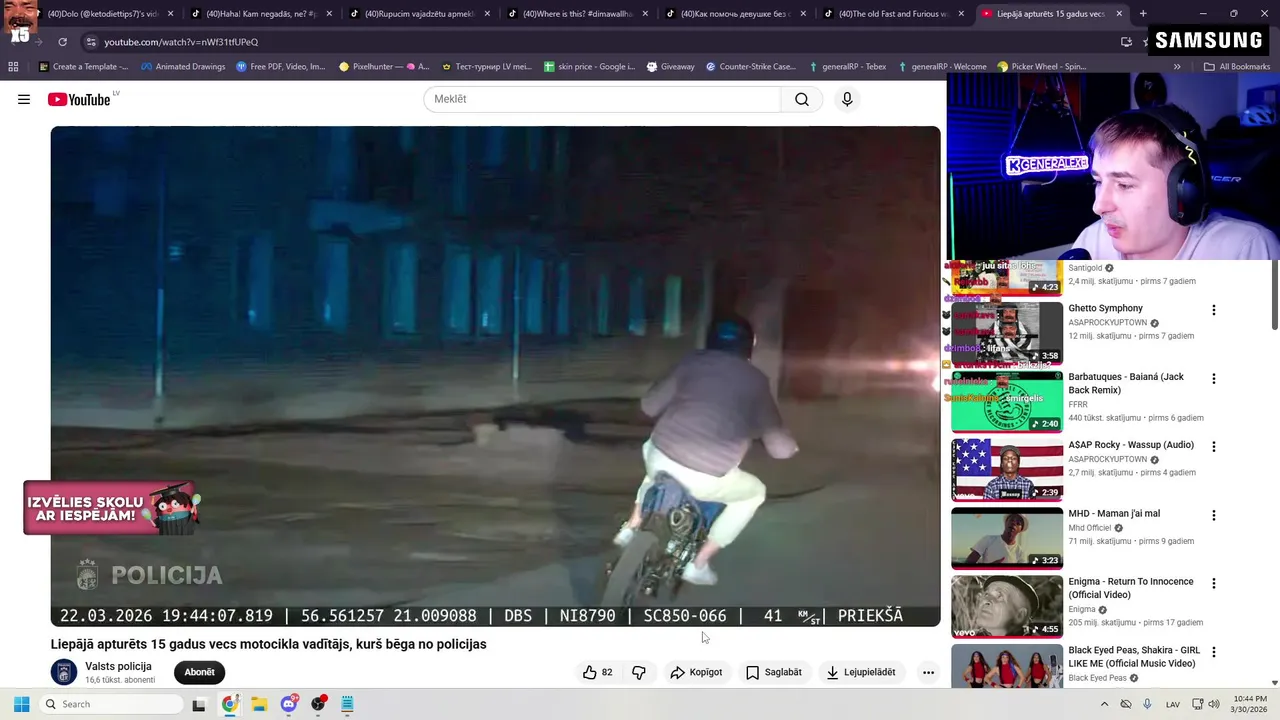1280x720 pixels.
Task: Open Windows Start menu
Action: (21, 704)
